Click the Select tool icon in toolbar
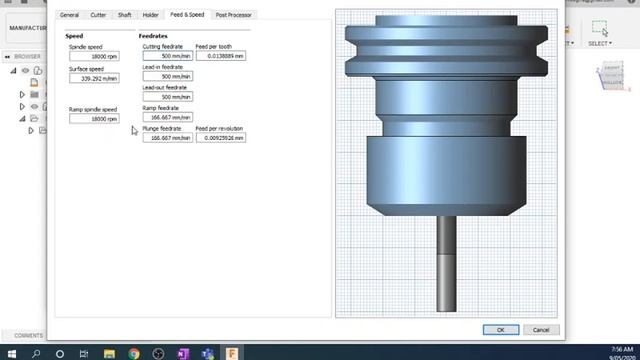This screenshot has height=360, width=640. 600,29
